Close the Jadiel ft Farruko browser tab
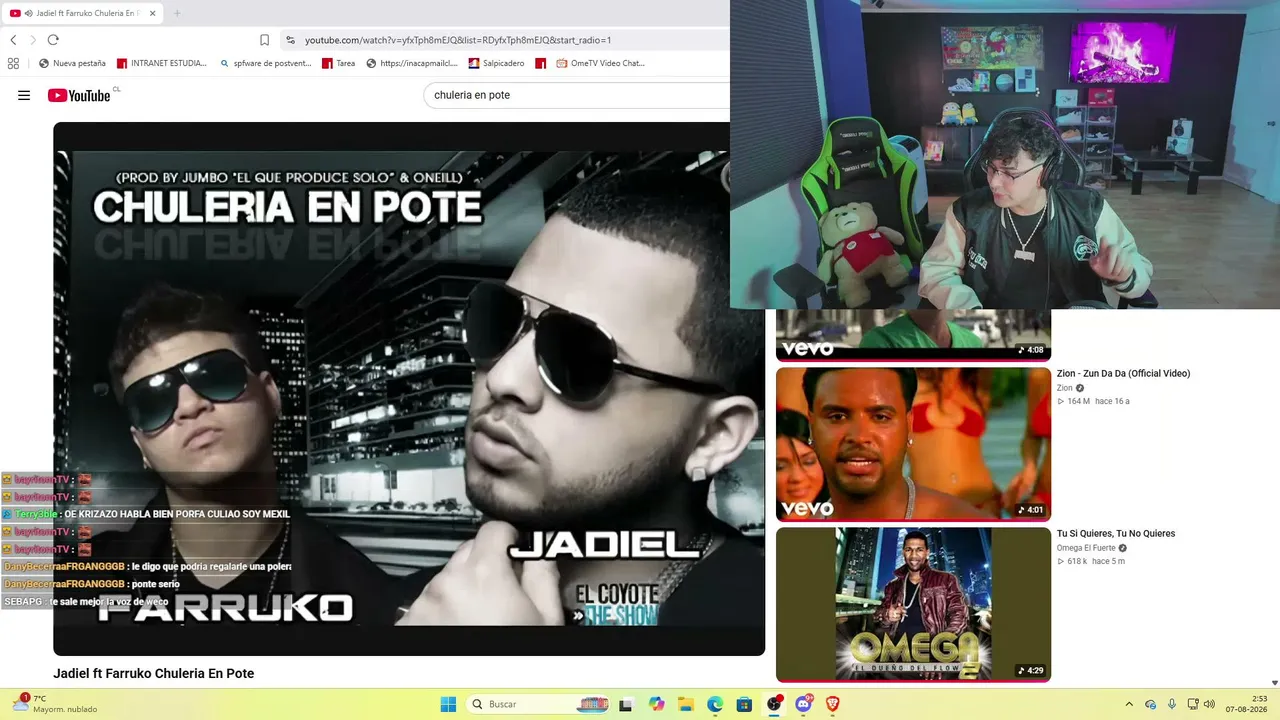The image size is (1280, 720). coord(152,13)
